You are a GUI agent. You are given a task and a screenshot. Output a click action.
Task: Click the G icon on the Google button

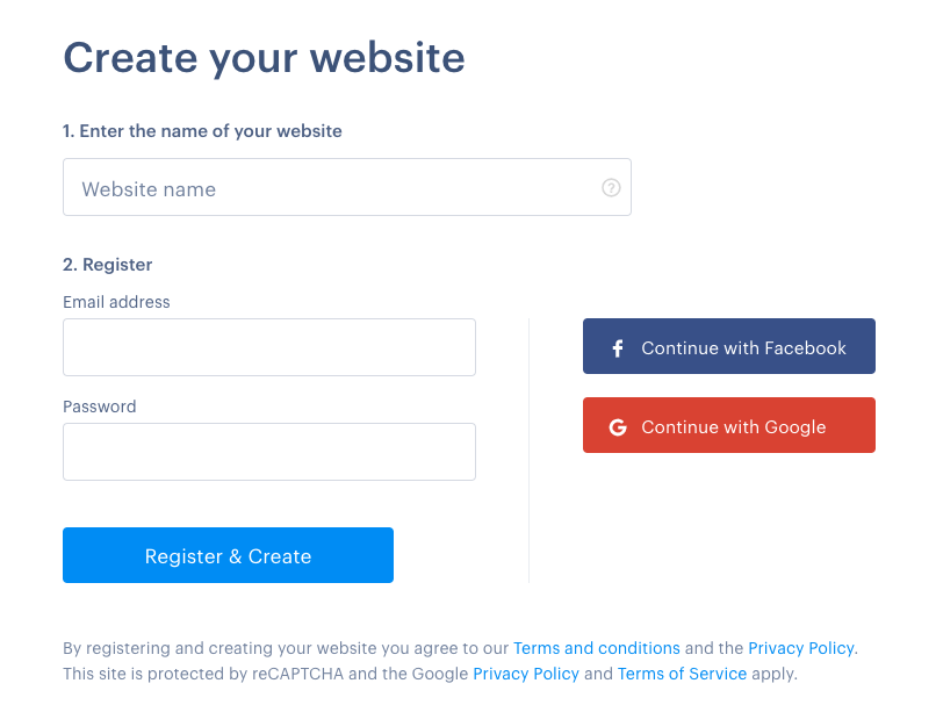coord(617,426)
